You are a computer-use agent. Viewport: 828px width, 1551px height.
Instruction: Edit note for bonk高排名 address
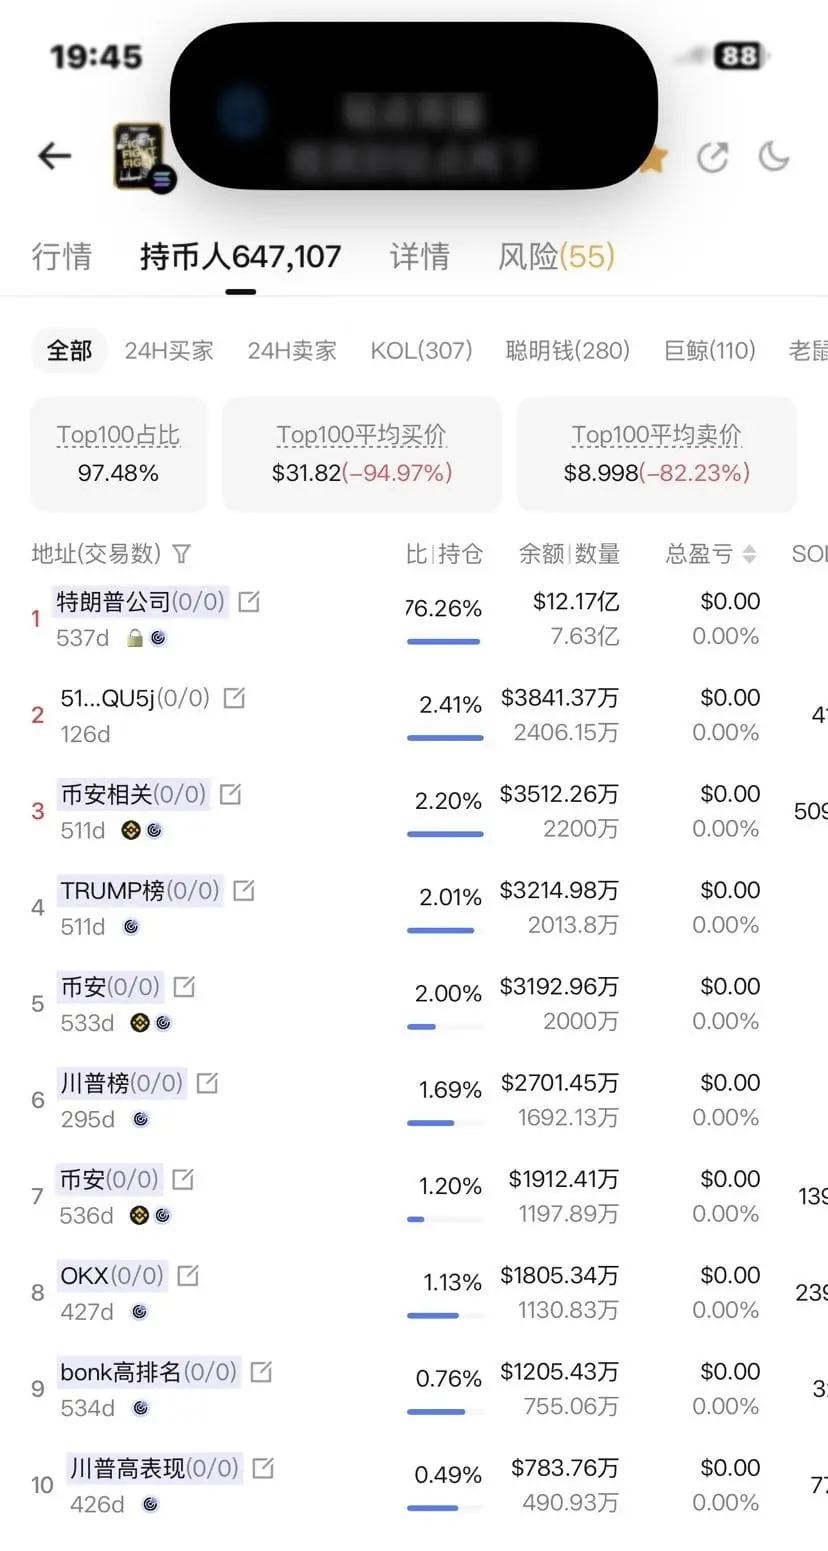click(261, 1372)
